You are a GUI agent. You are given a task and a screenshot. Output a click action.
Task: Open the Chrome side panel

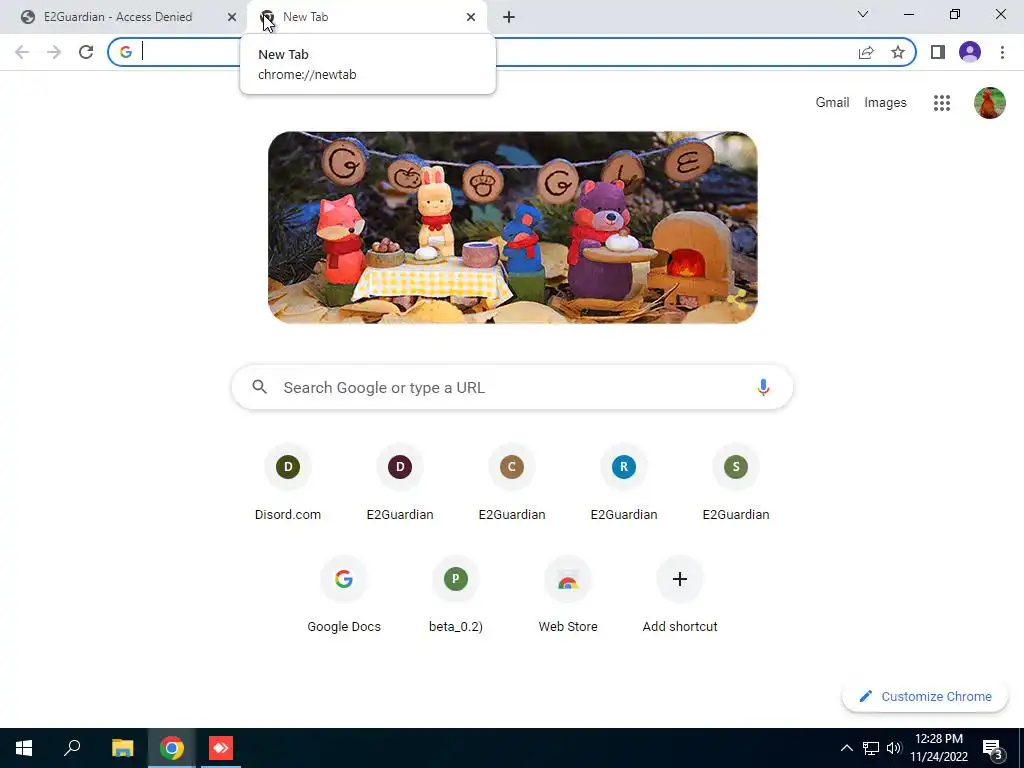coord(938,52)
